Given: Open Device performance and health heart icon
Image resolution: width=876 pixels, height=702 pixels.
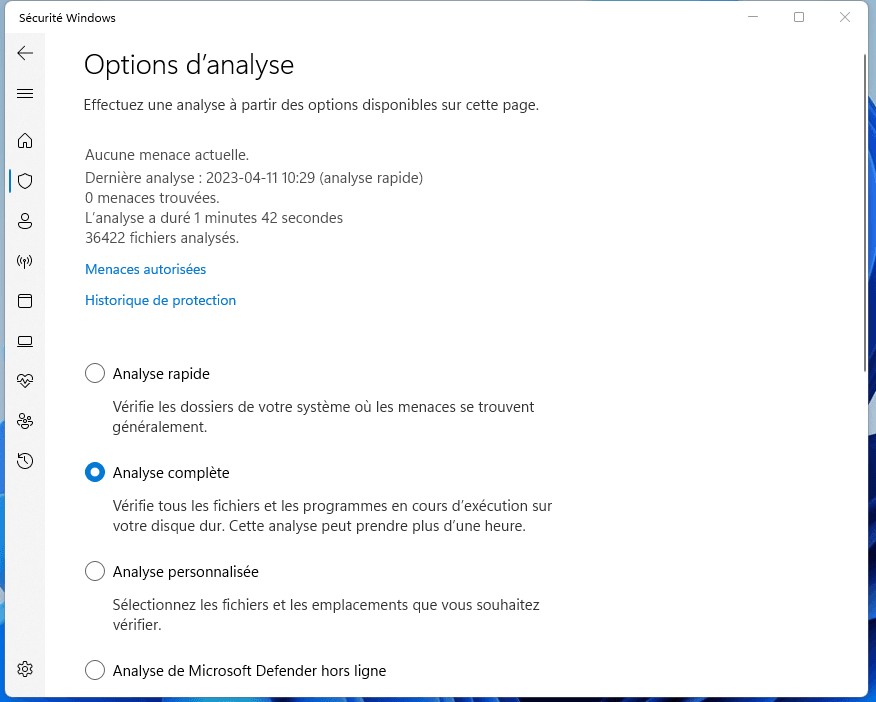Looking at the screenshot, I should [x=25, y=381].
